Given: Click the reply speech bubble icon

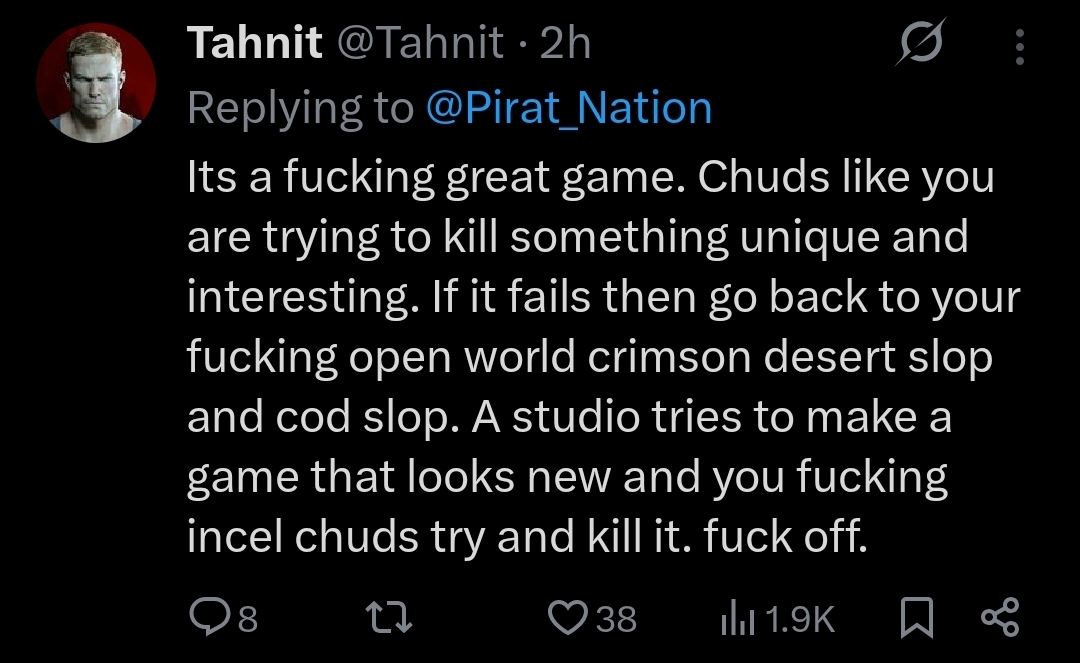Looking at the screenshot, I should (x=209, y=617).
